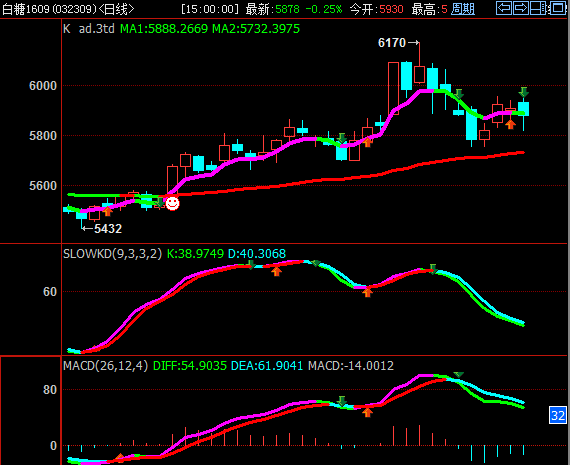The height and width of the screenshot is (465, 570).
Task: Click the orange up arrow under the MACD crossover
Action: [x=367, y=412]
